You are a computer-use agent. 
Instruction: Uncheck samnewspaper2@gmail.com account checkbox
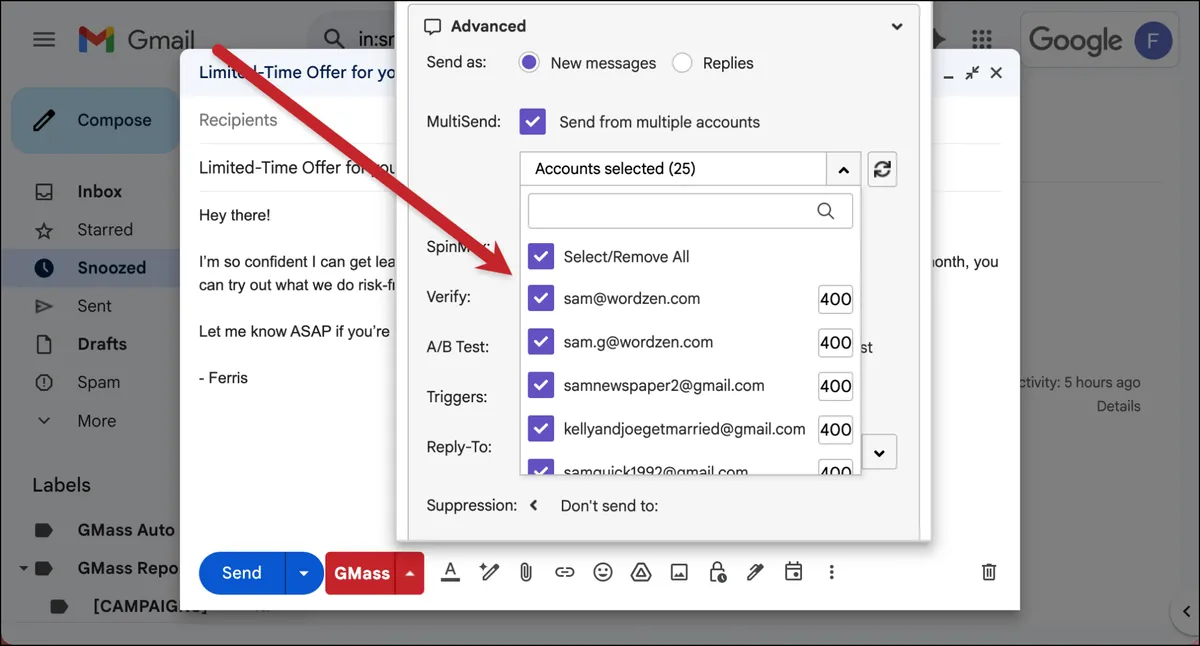[x=541, y=386]
